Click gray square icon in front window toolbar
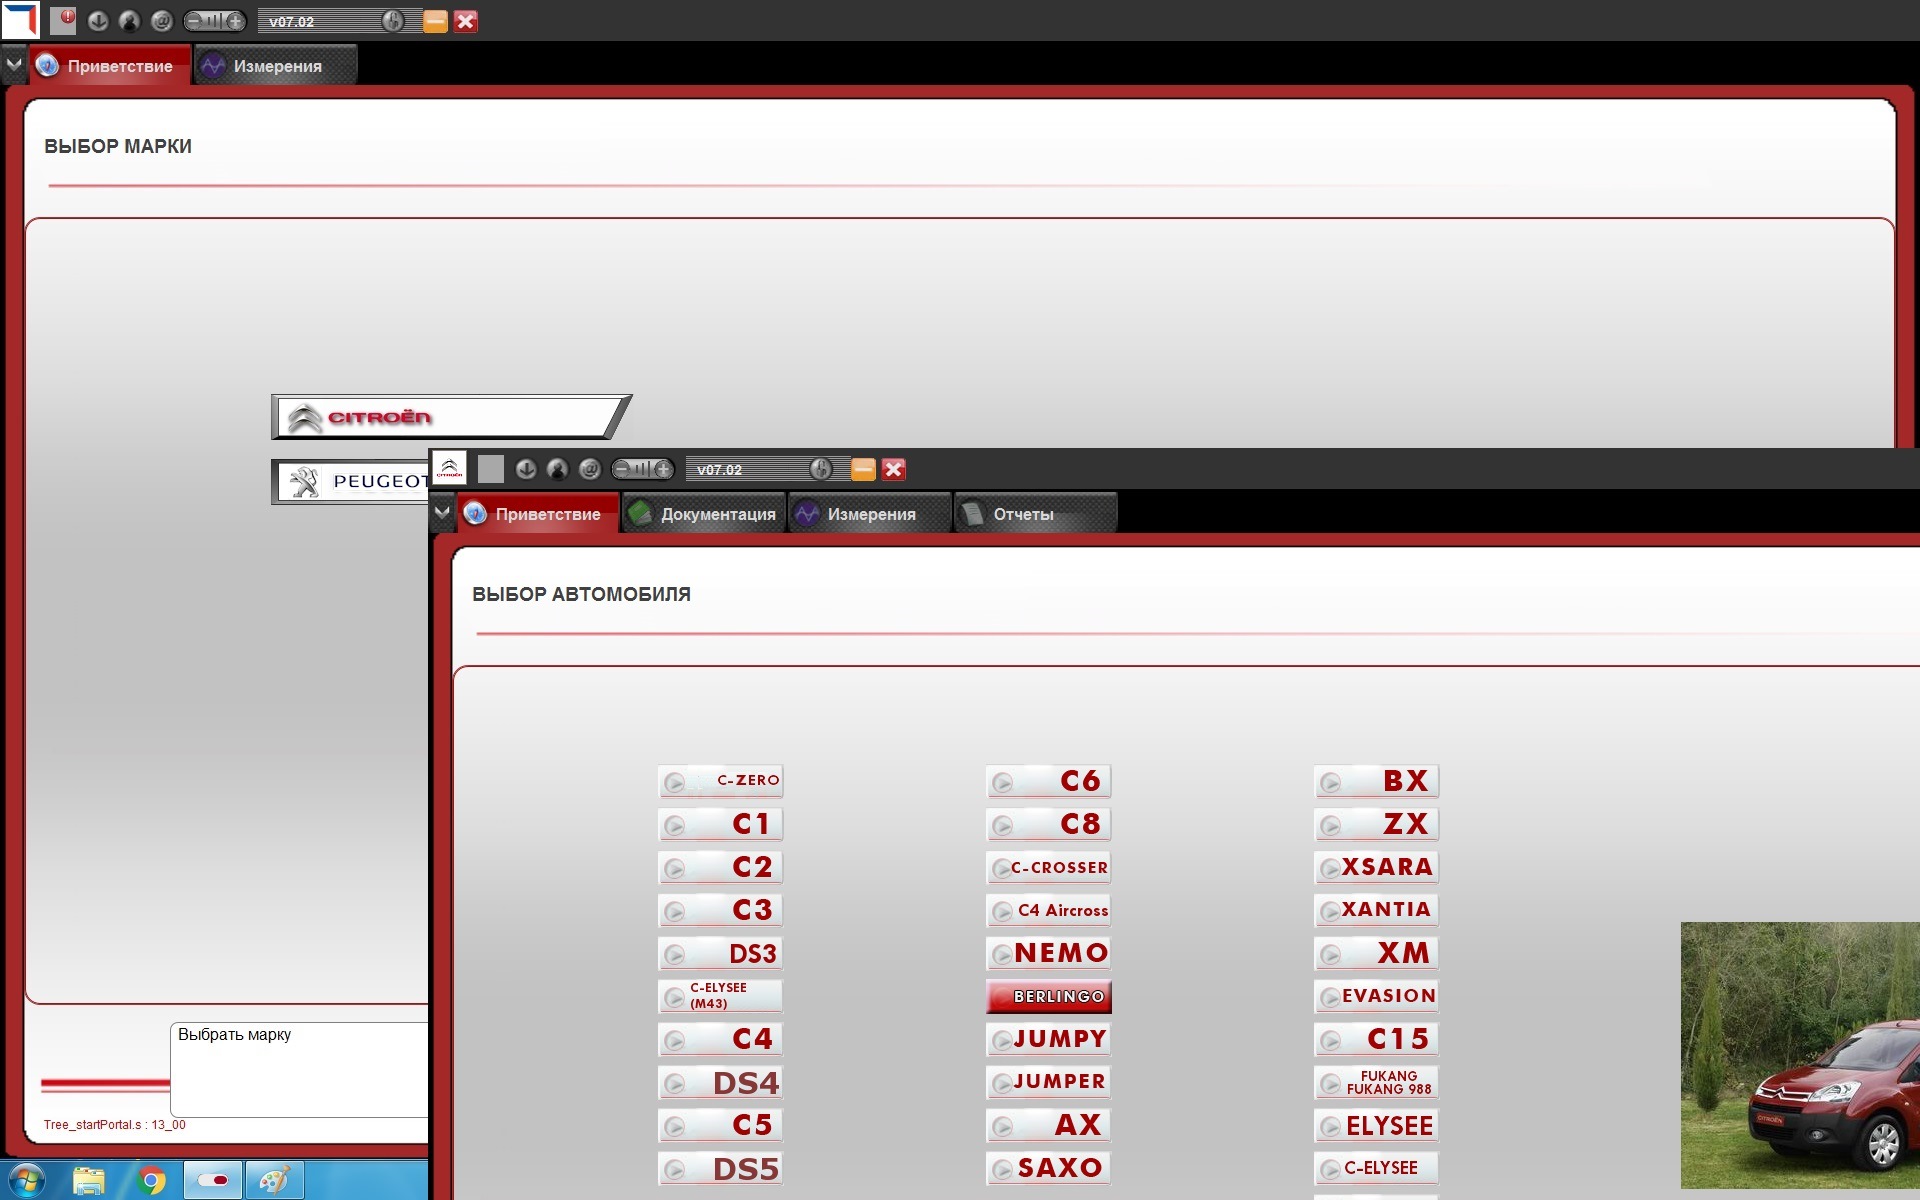1920x1200 pixels. [x=491, y=469]
